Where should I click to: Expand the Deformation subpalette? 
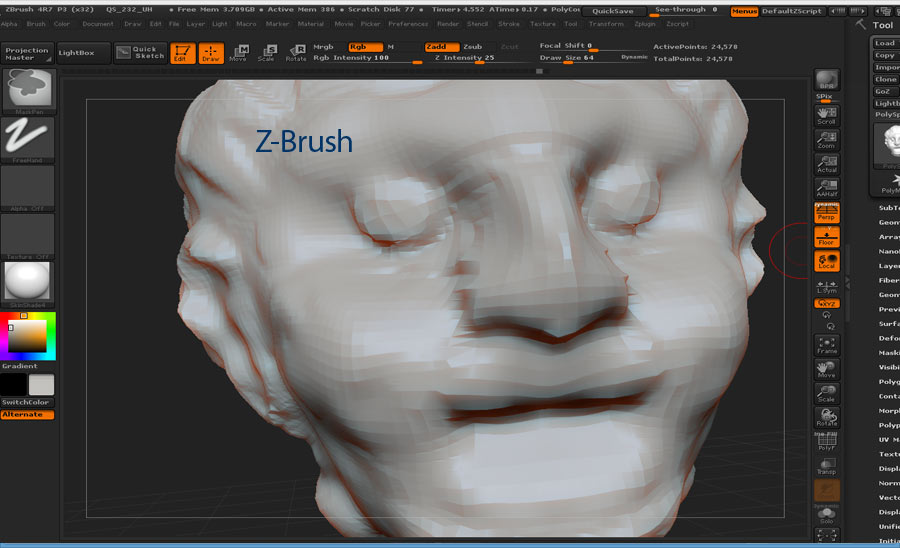888,338
